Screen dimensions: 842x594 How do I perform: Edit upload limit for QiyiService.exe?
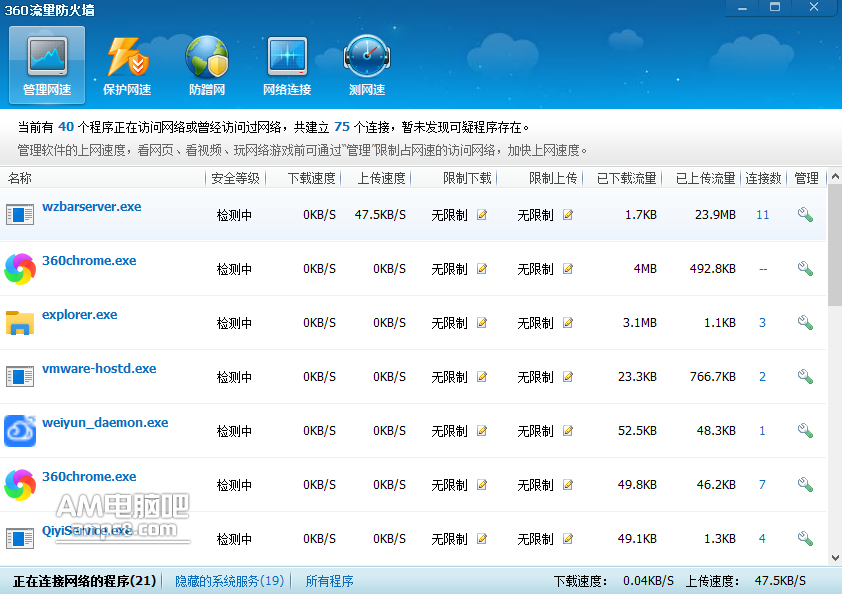pos(568,539)
